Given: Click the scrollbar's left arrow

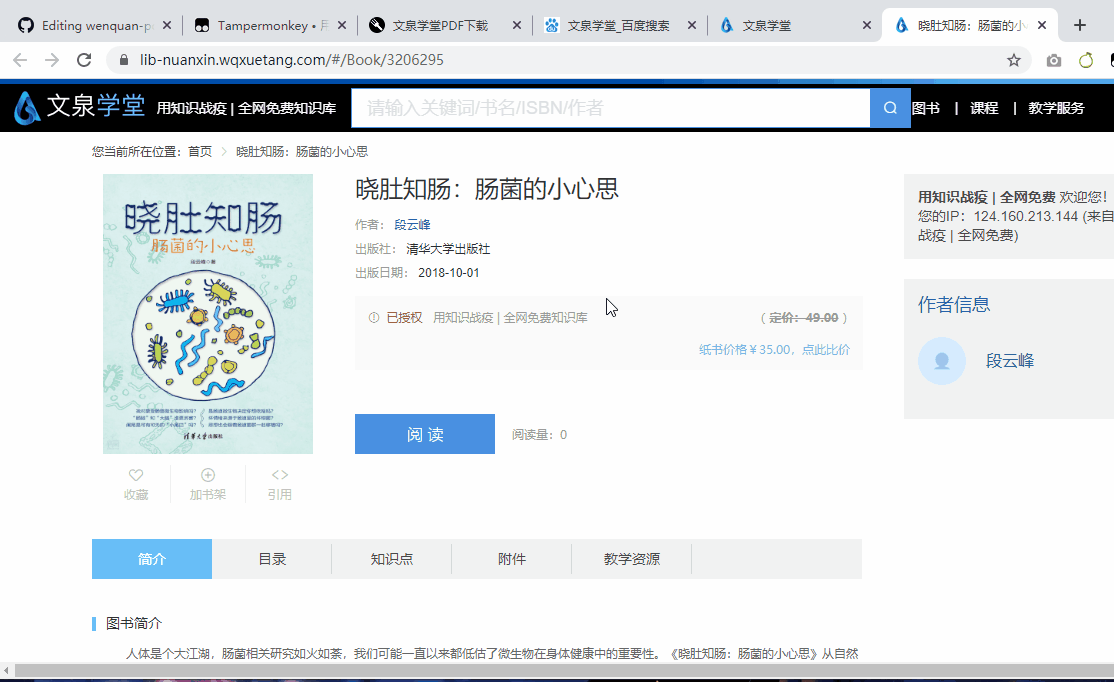Looking at the screenshot, I should (6, 671).
